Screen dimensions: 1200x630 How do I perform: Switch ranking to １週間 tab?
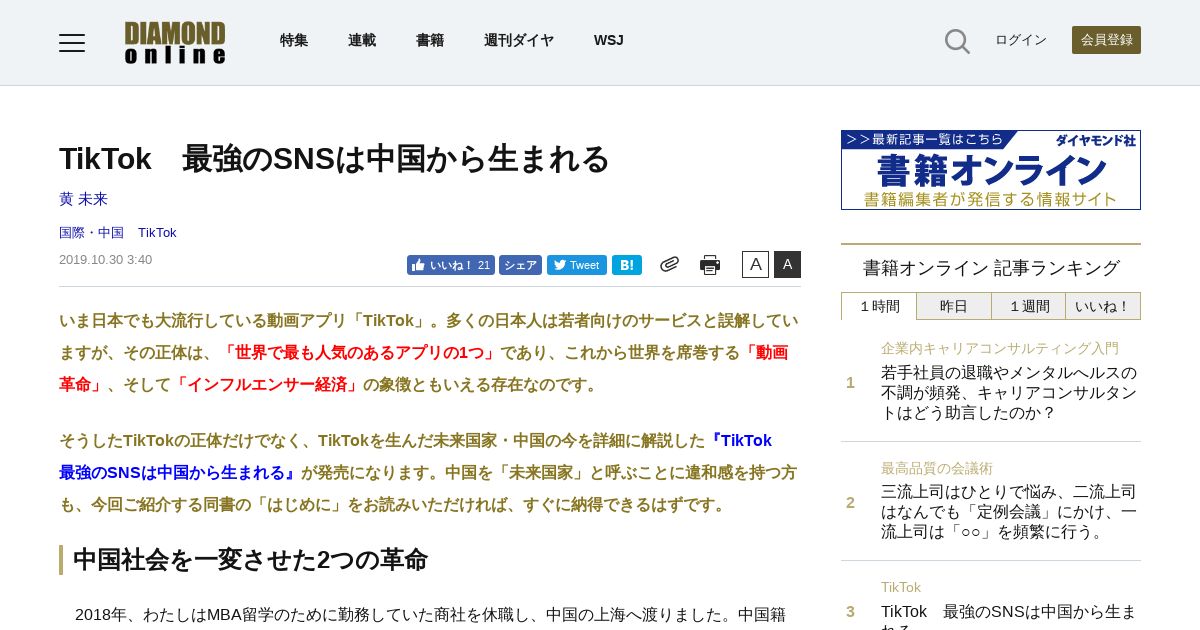[1028, 306]
